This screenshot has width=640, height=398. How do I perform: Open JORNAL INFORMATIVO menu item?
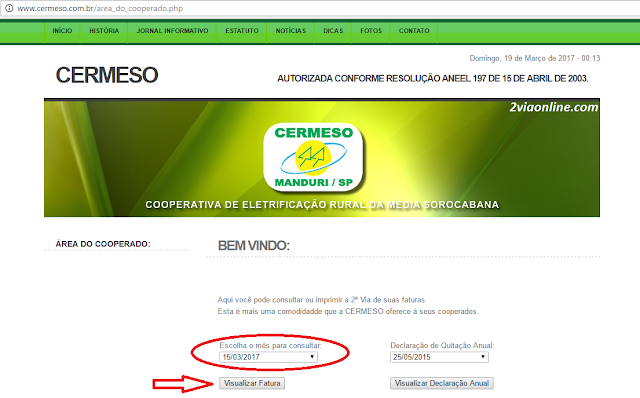tap(172, 31)
